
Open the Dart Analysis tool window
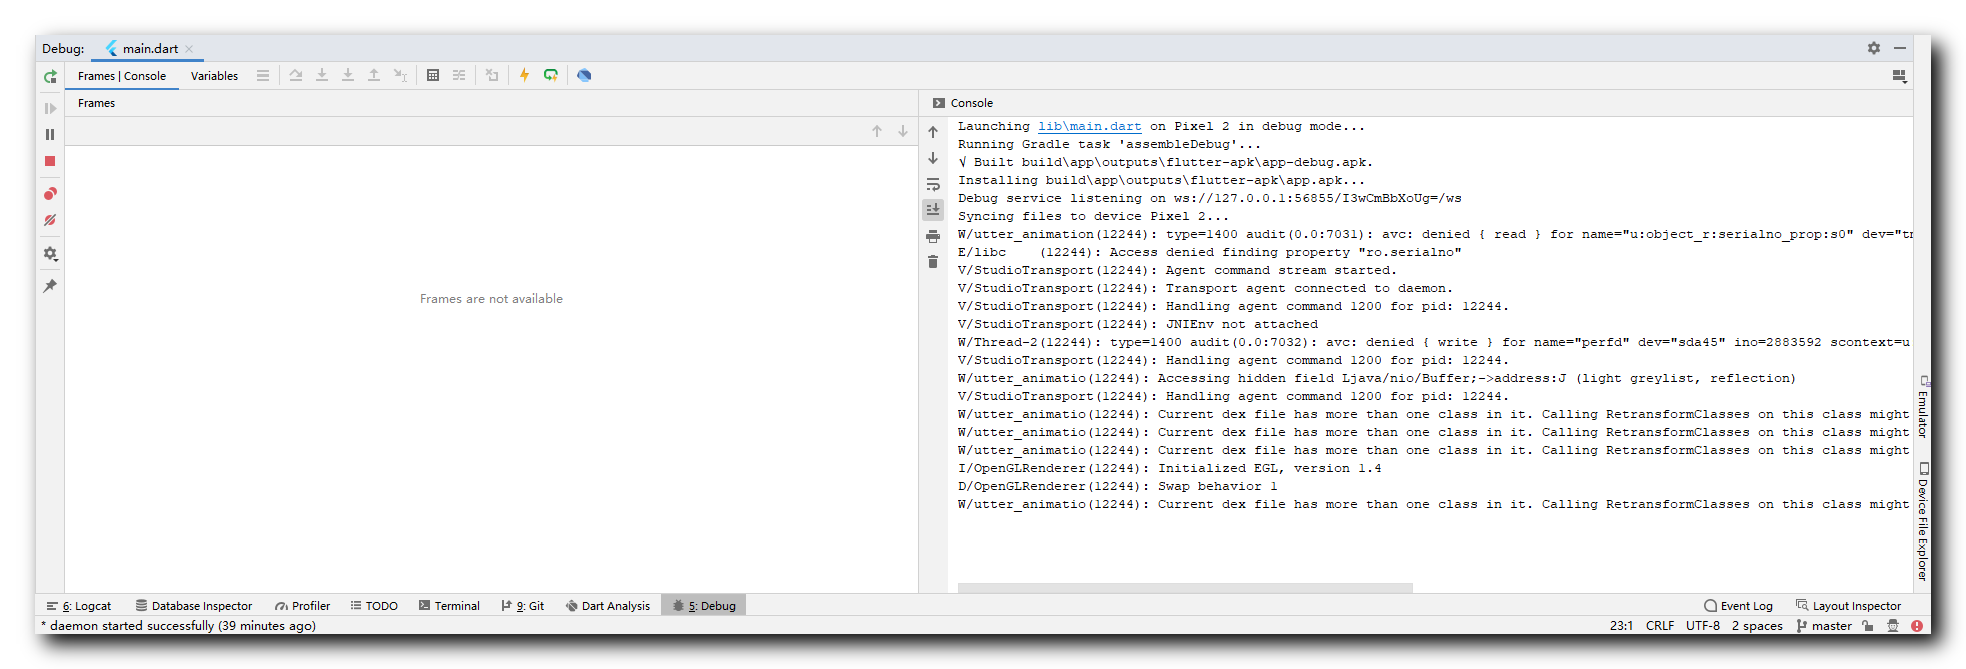(608, 606)
